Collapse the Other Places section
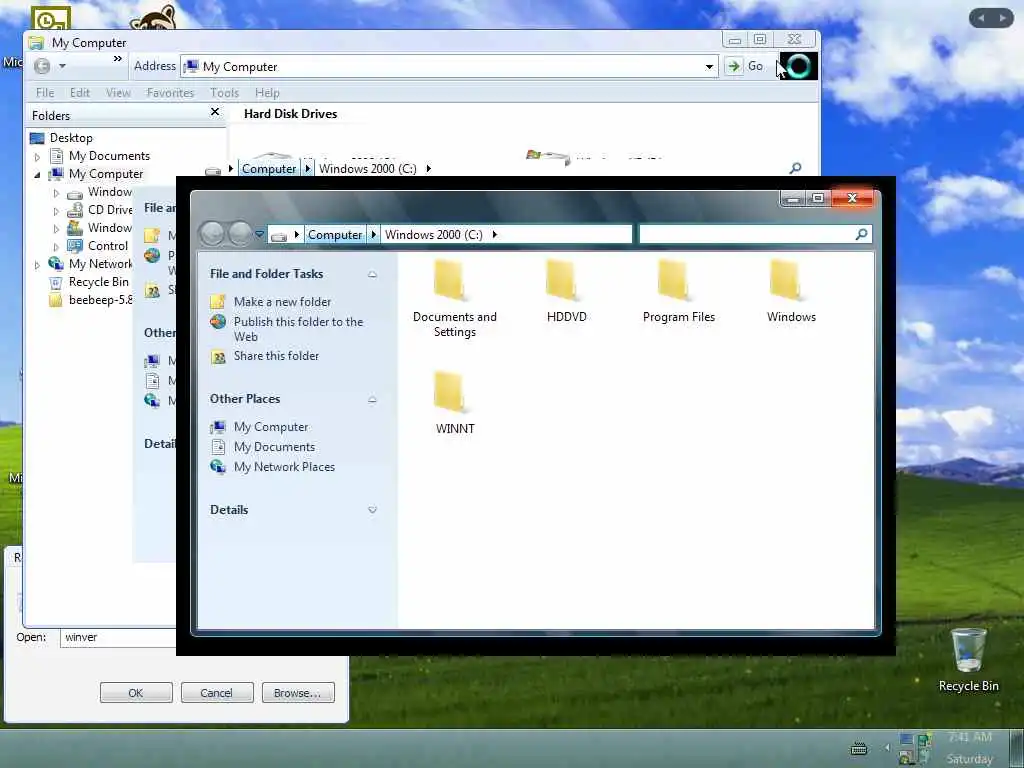The width and height of the screenshot is (1024, 768). (x=372, y=399)
